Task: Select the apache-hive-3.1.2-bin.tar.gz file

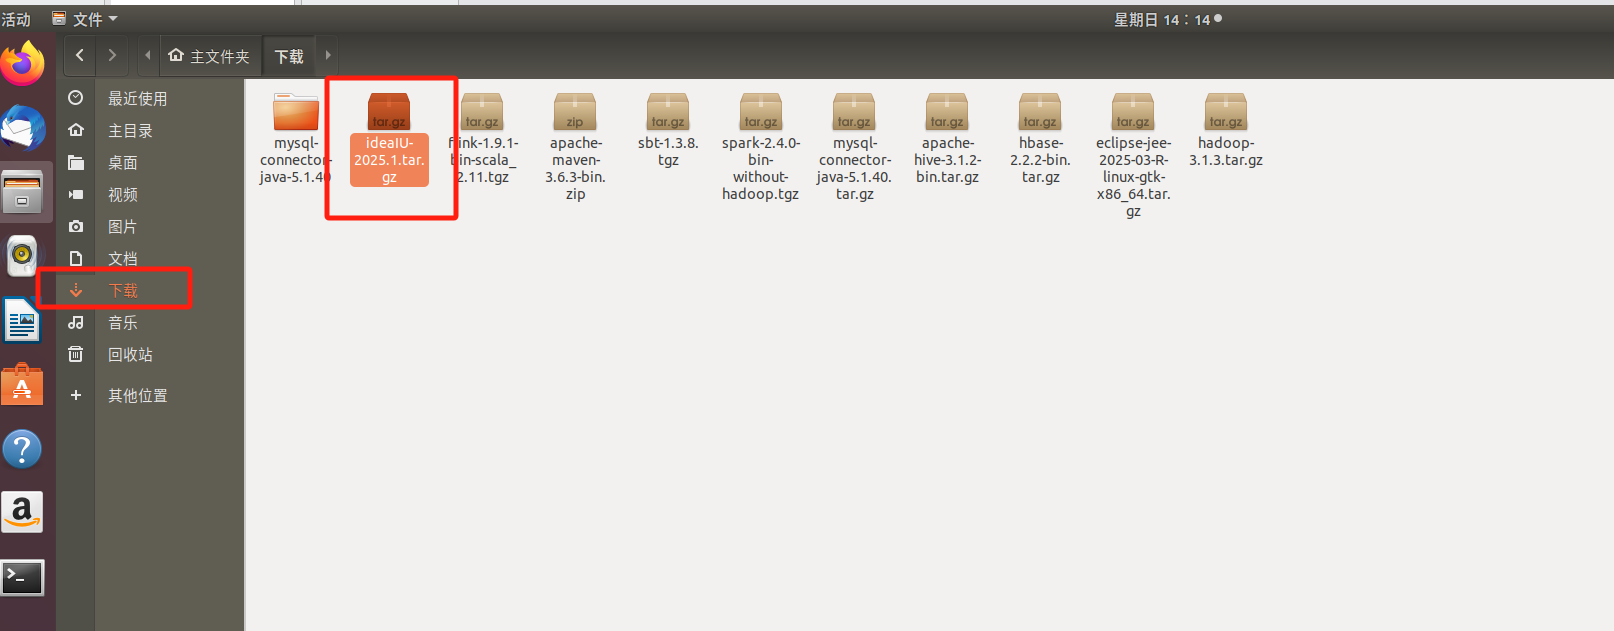Action: pyautogui.click(x=946, y=112)
